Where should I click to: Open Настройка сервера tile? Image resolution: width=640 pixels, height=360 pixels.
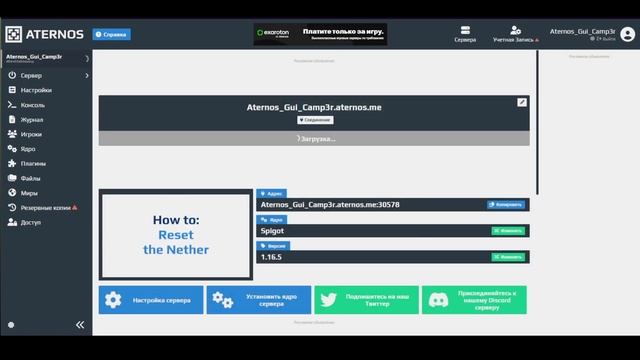[151, 300]
